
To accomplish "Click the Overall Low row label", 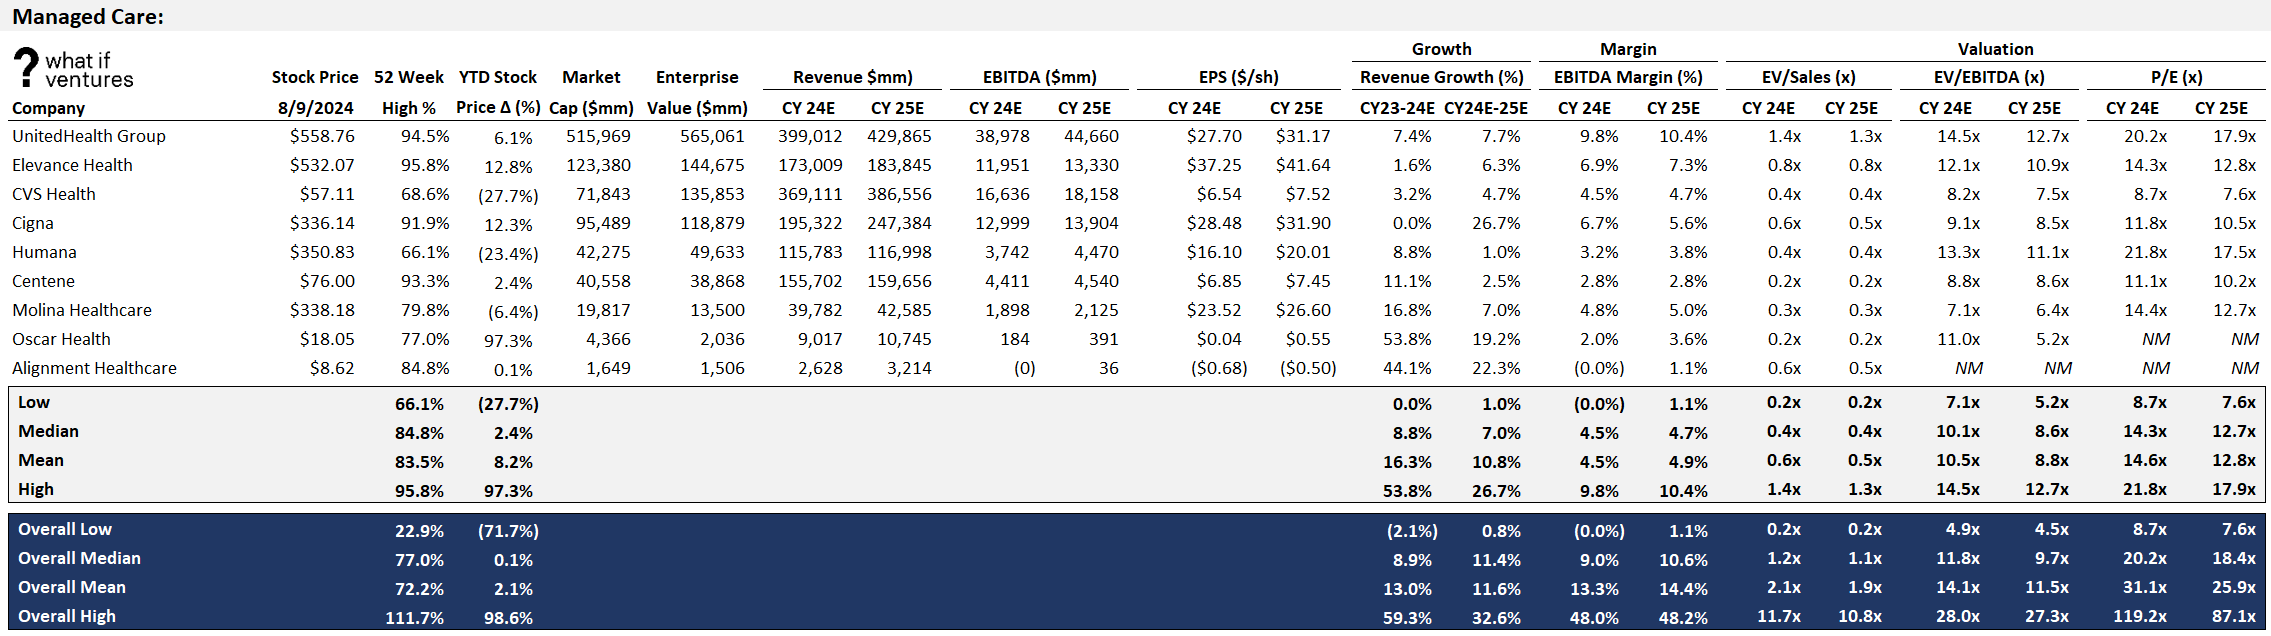I will coord(65,529).
